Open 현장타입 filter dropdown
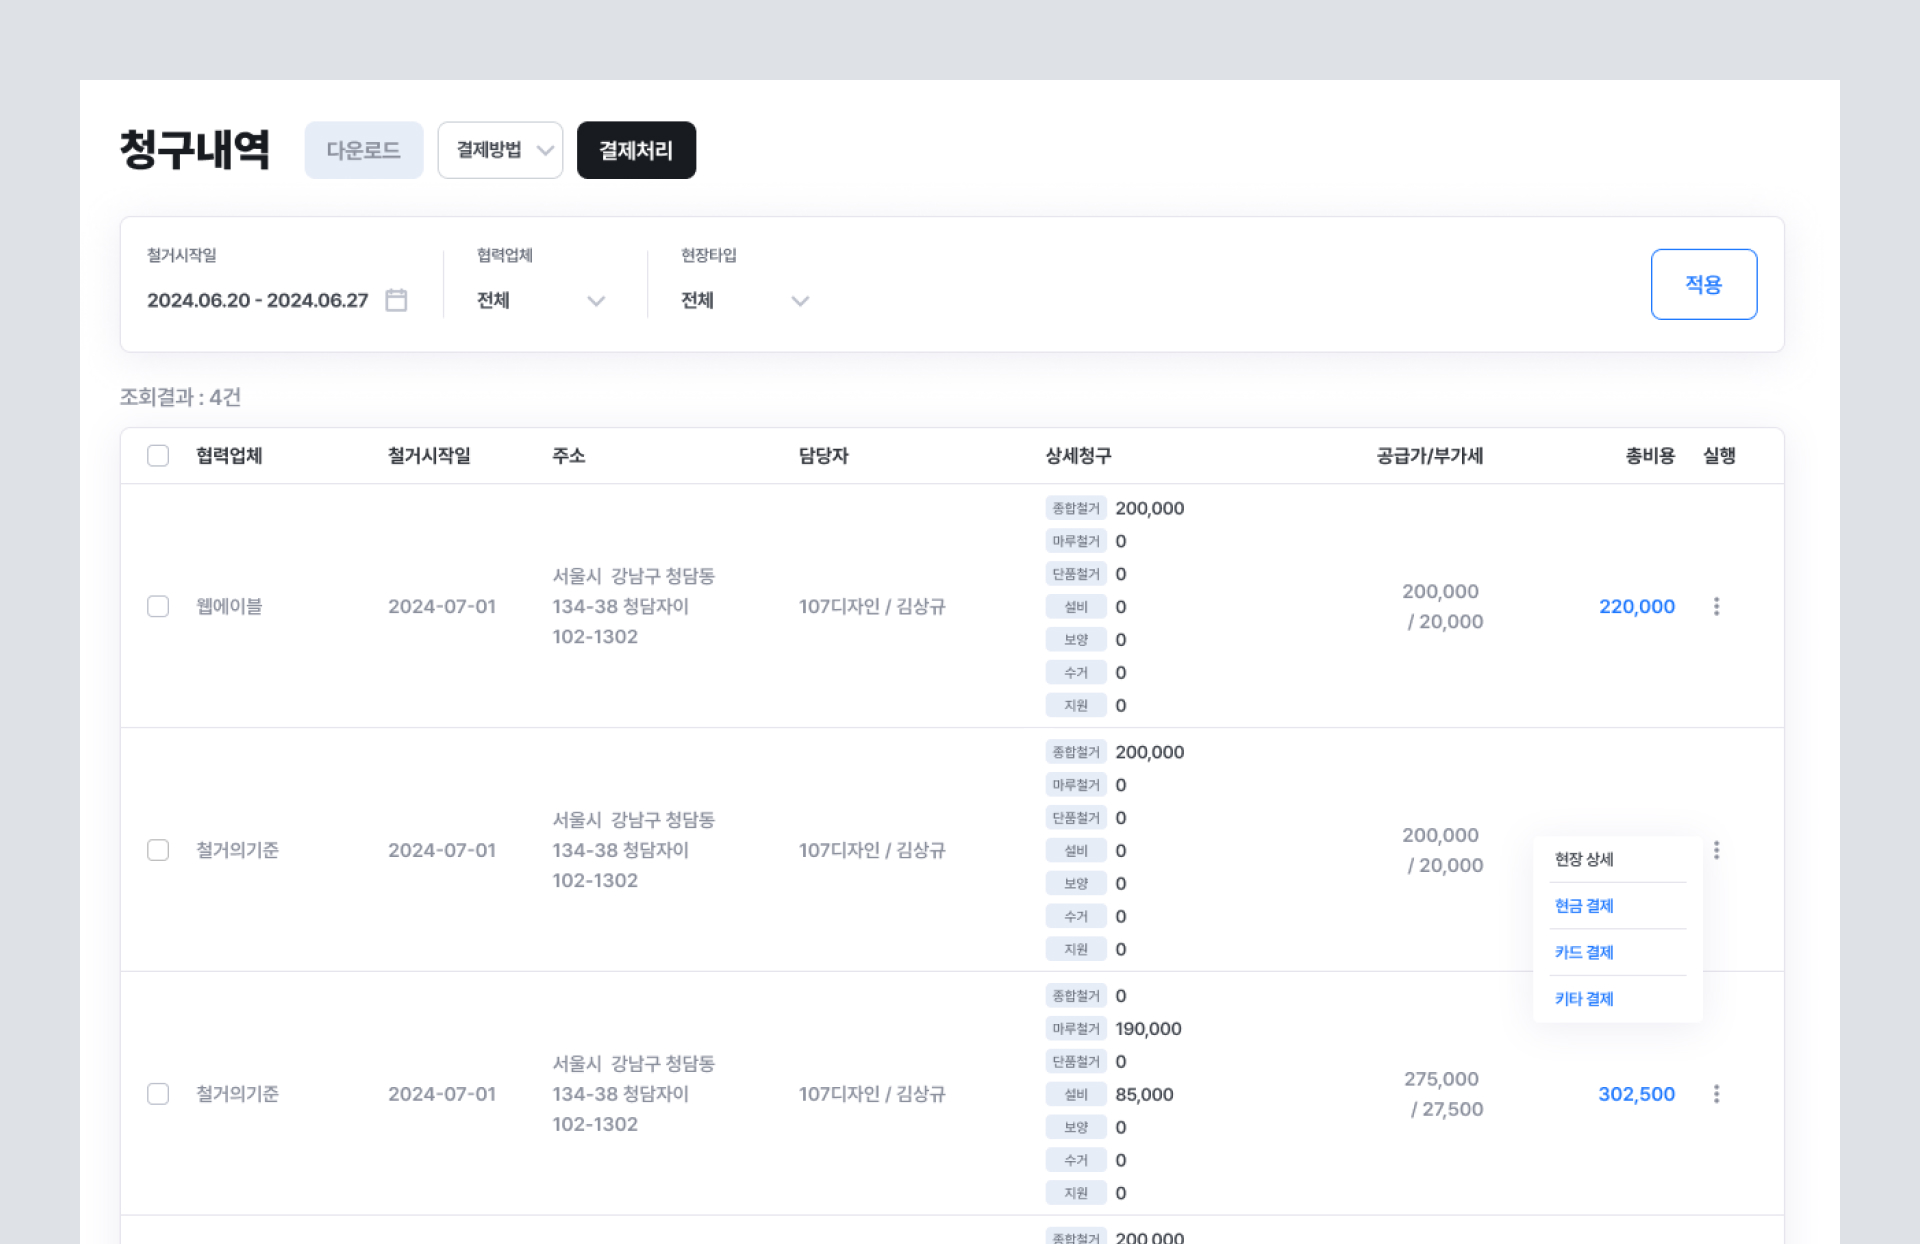 coord(744,300)
